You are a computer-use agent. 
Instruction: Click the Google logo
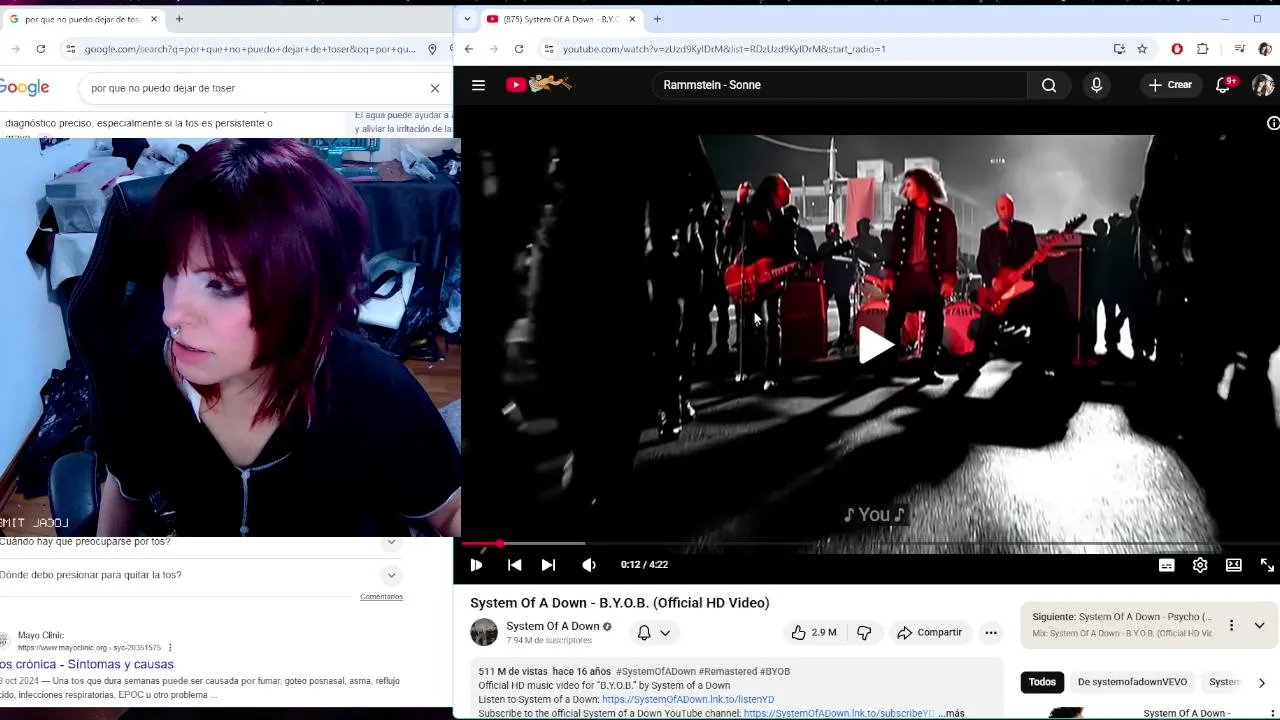(24, 88)
